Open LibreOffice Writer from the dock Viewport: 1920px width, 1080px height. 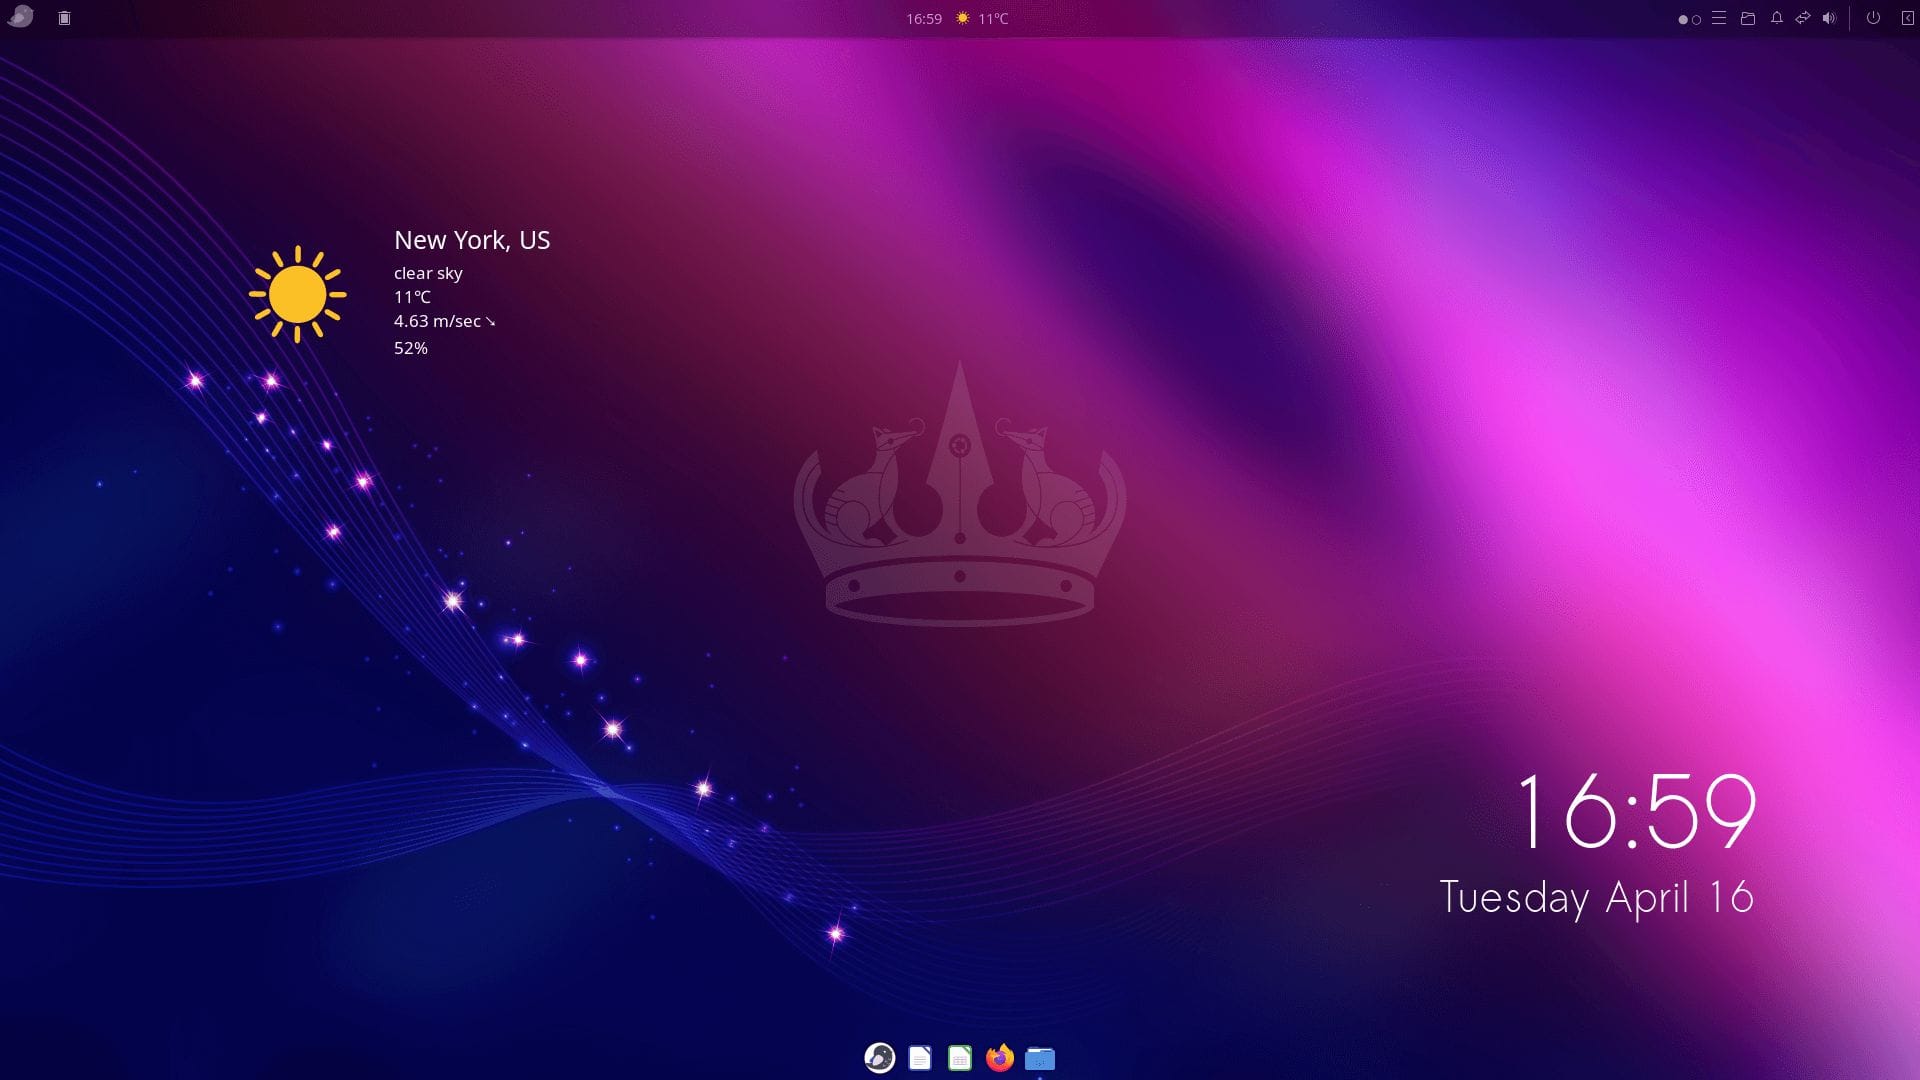click(x=920, y=1057)
